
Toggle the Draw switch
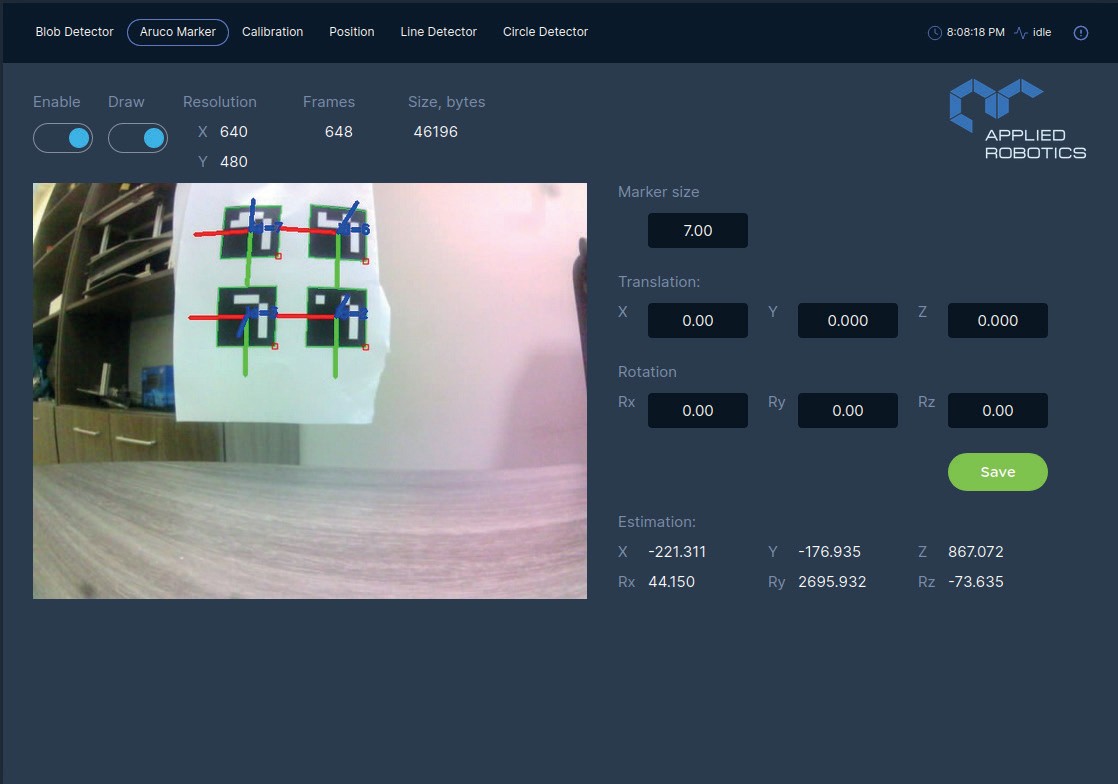pos(138,138)
